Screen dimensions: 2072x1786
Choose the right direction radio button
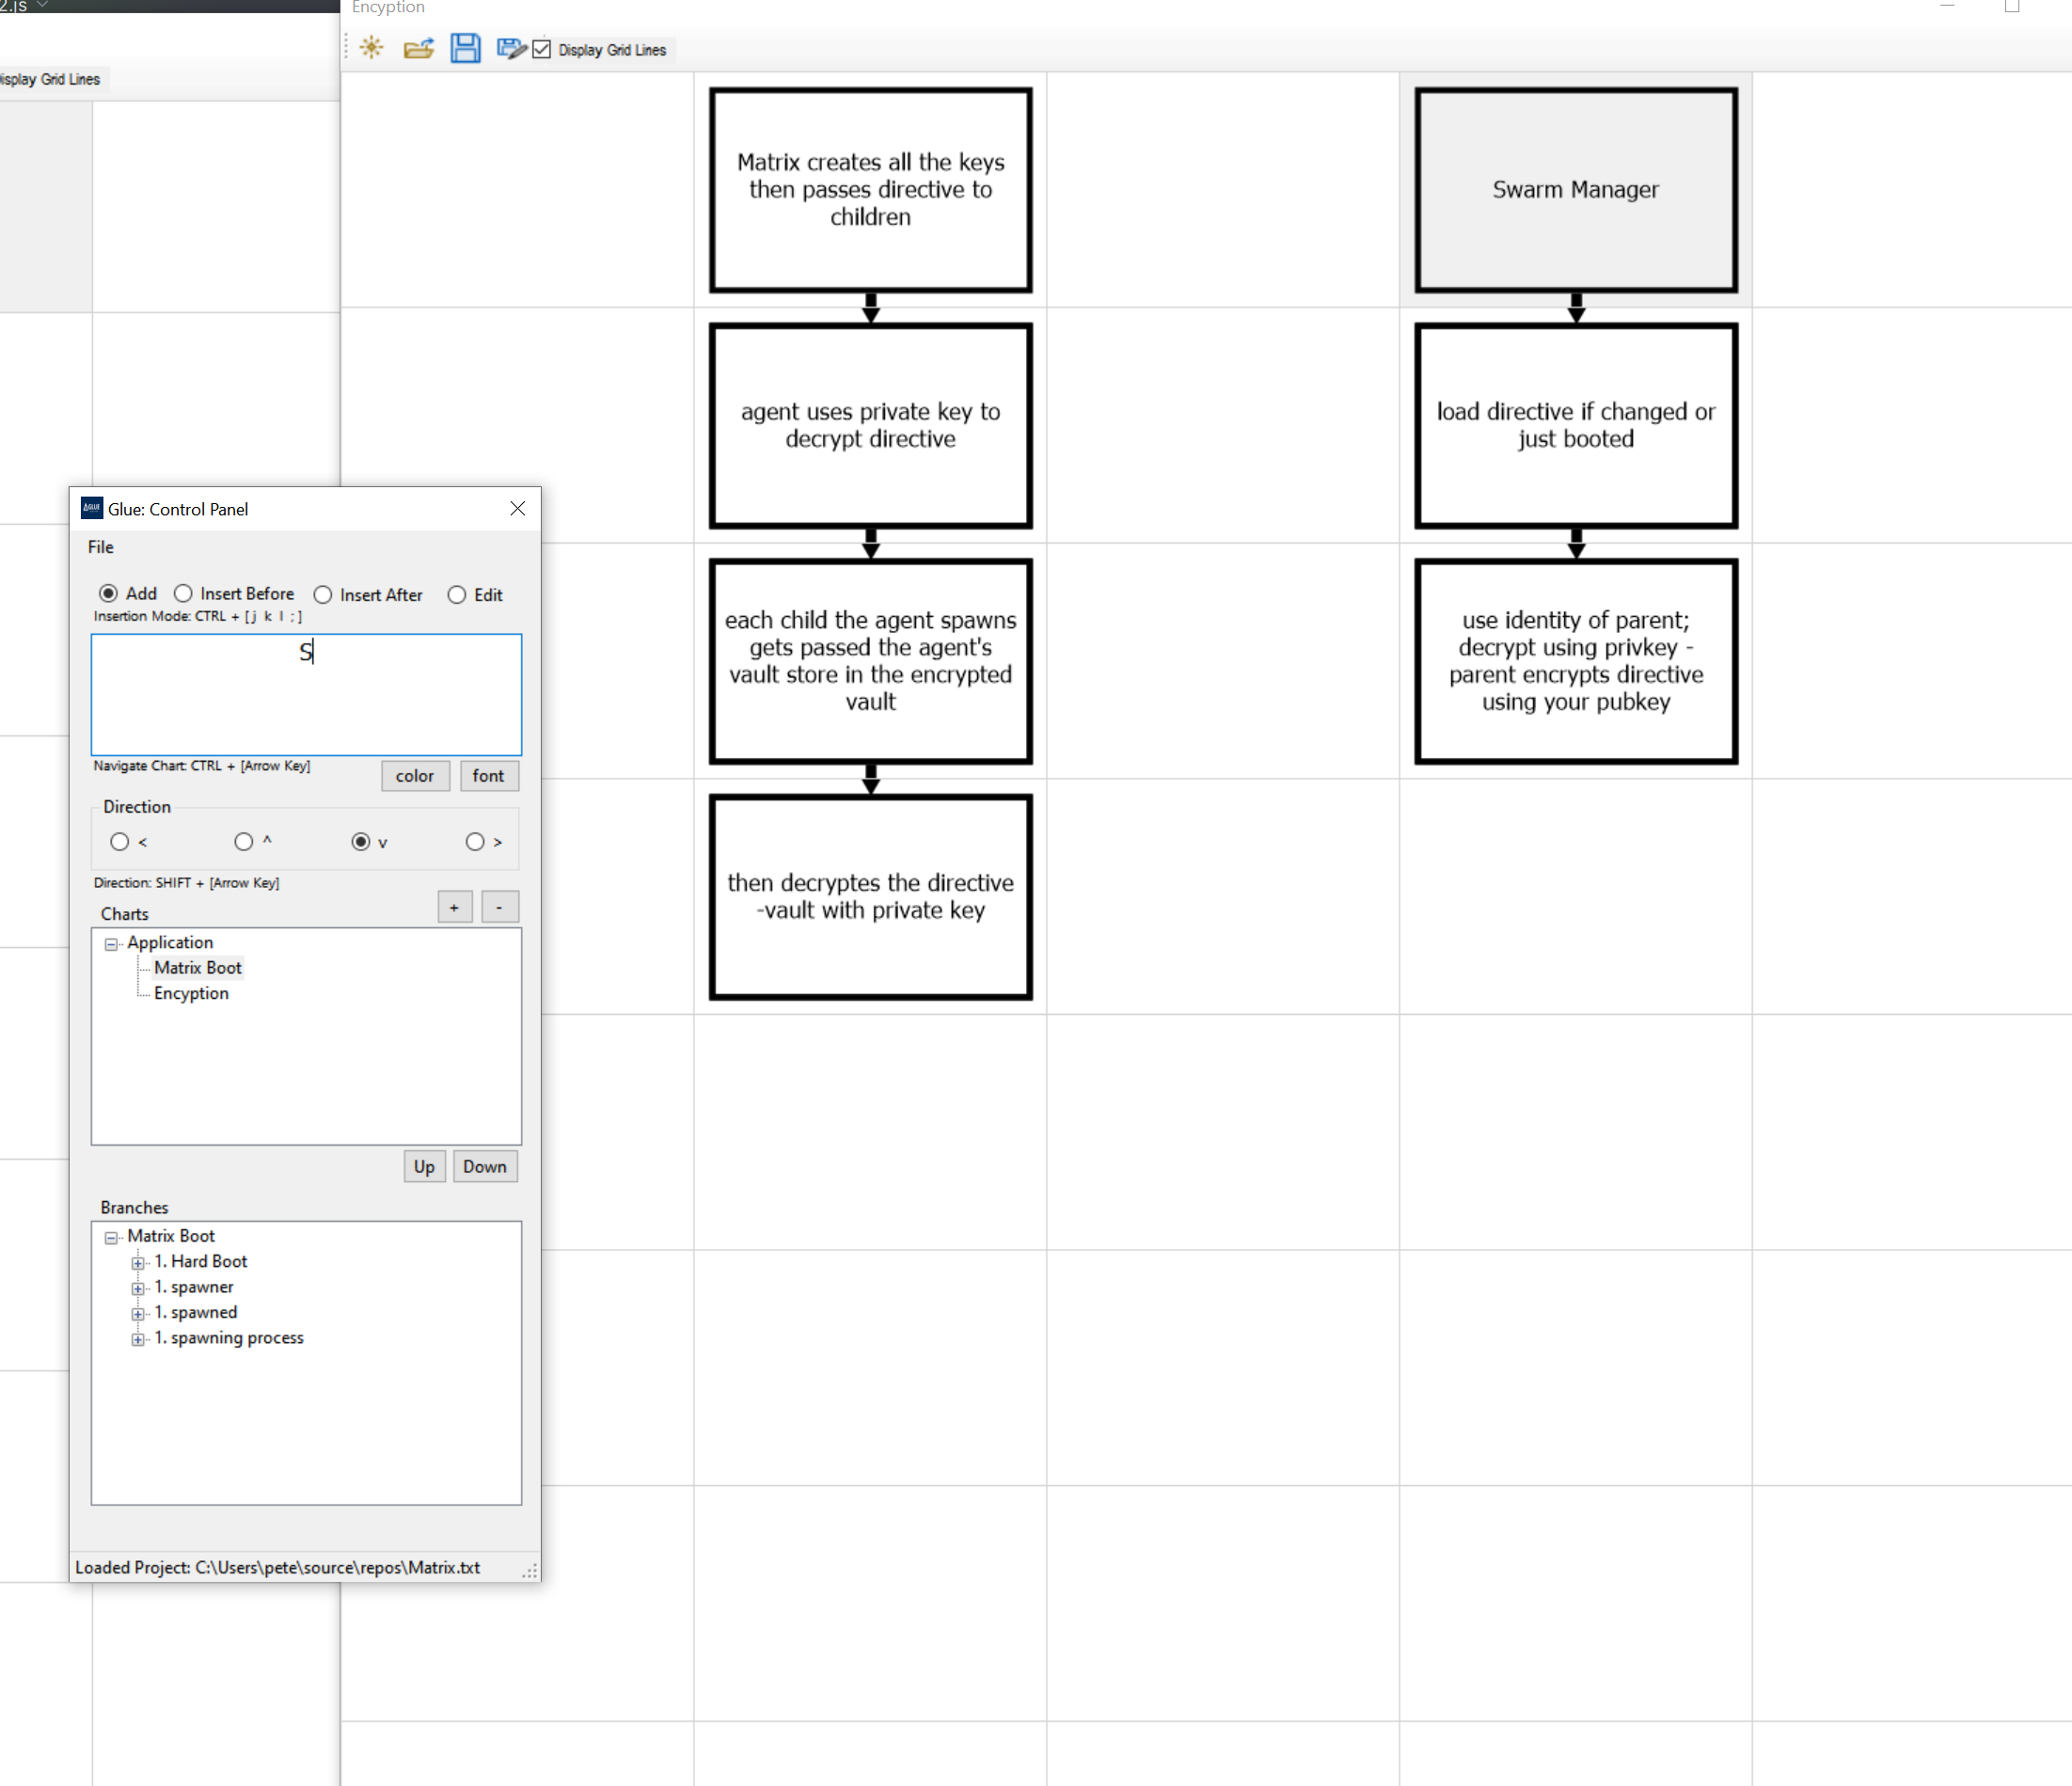pyautogui.click(x=475, y=842)
